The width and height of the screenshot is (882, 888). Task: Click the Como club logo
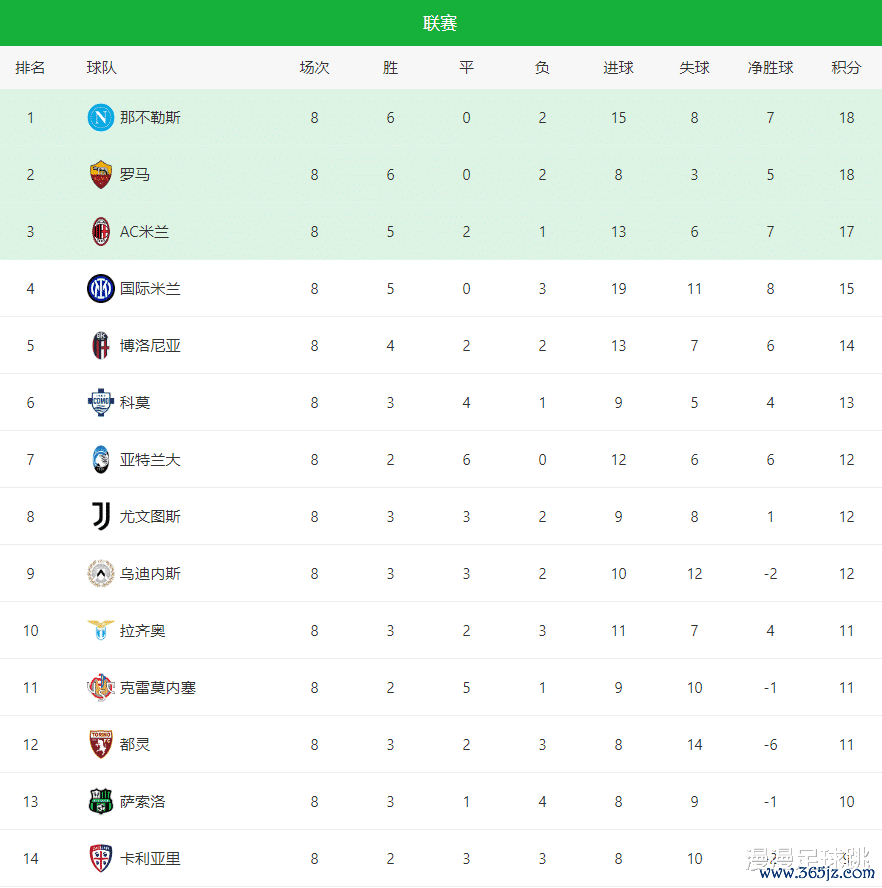(x=101, y=403)
